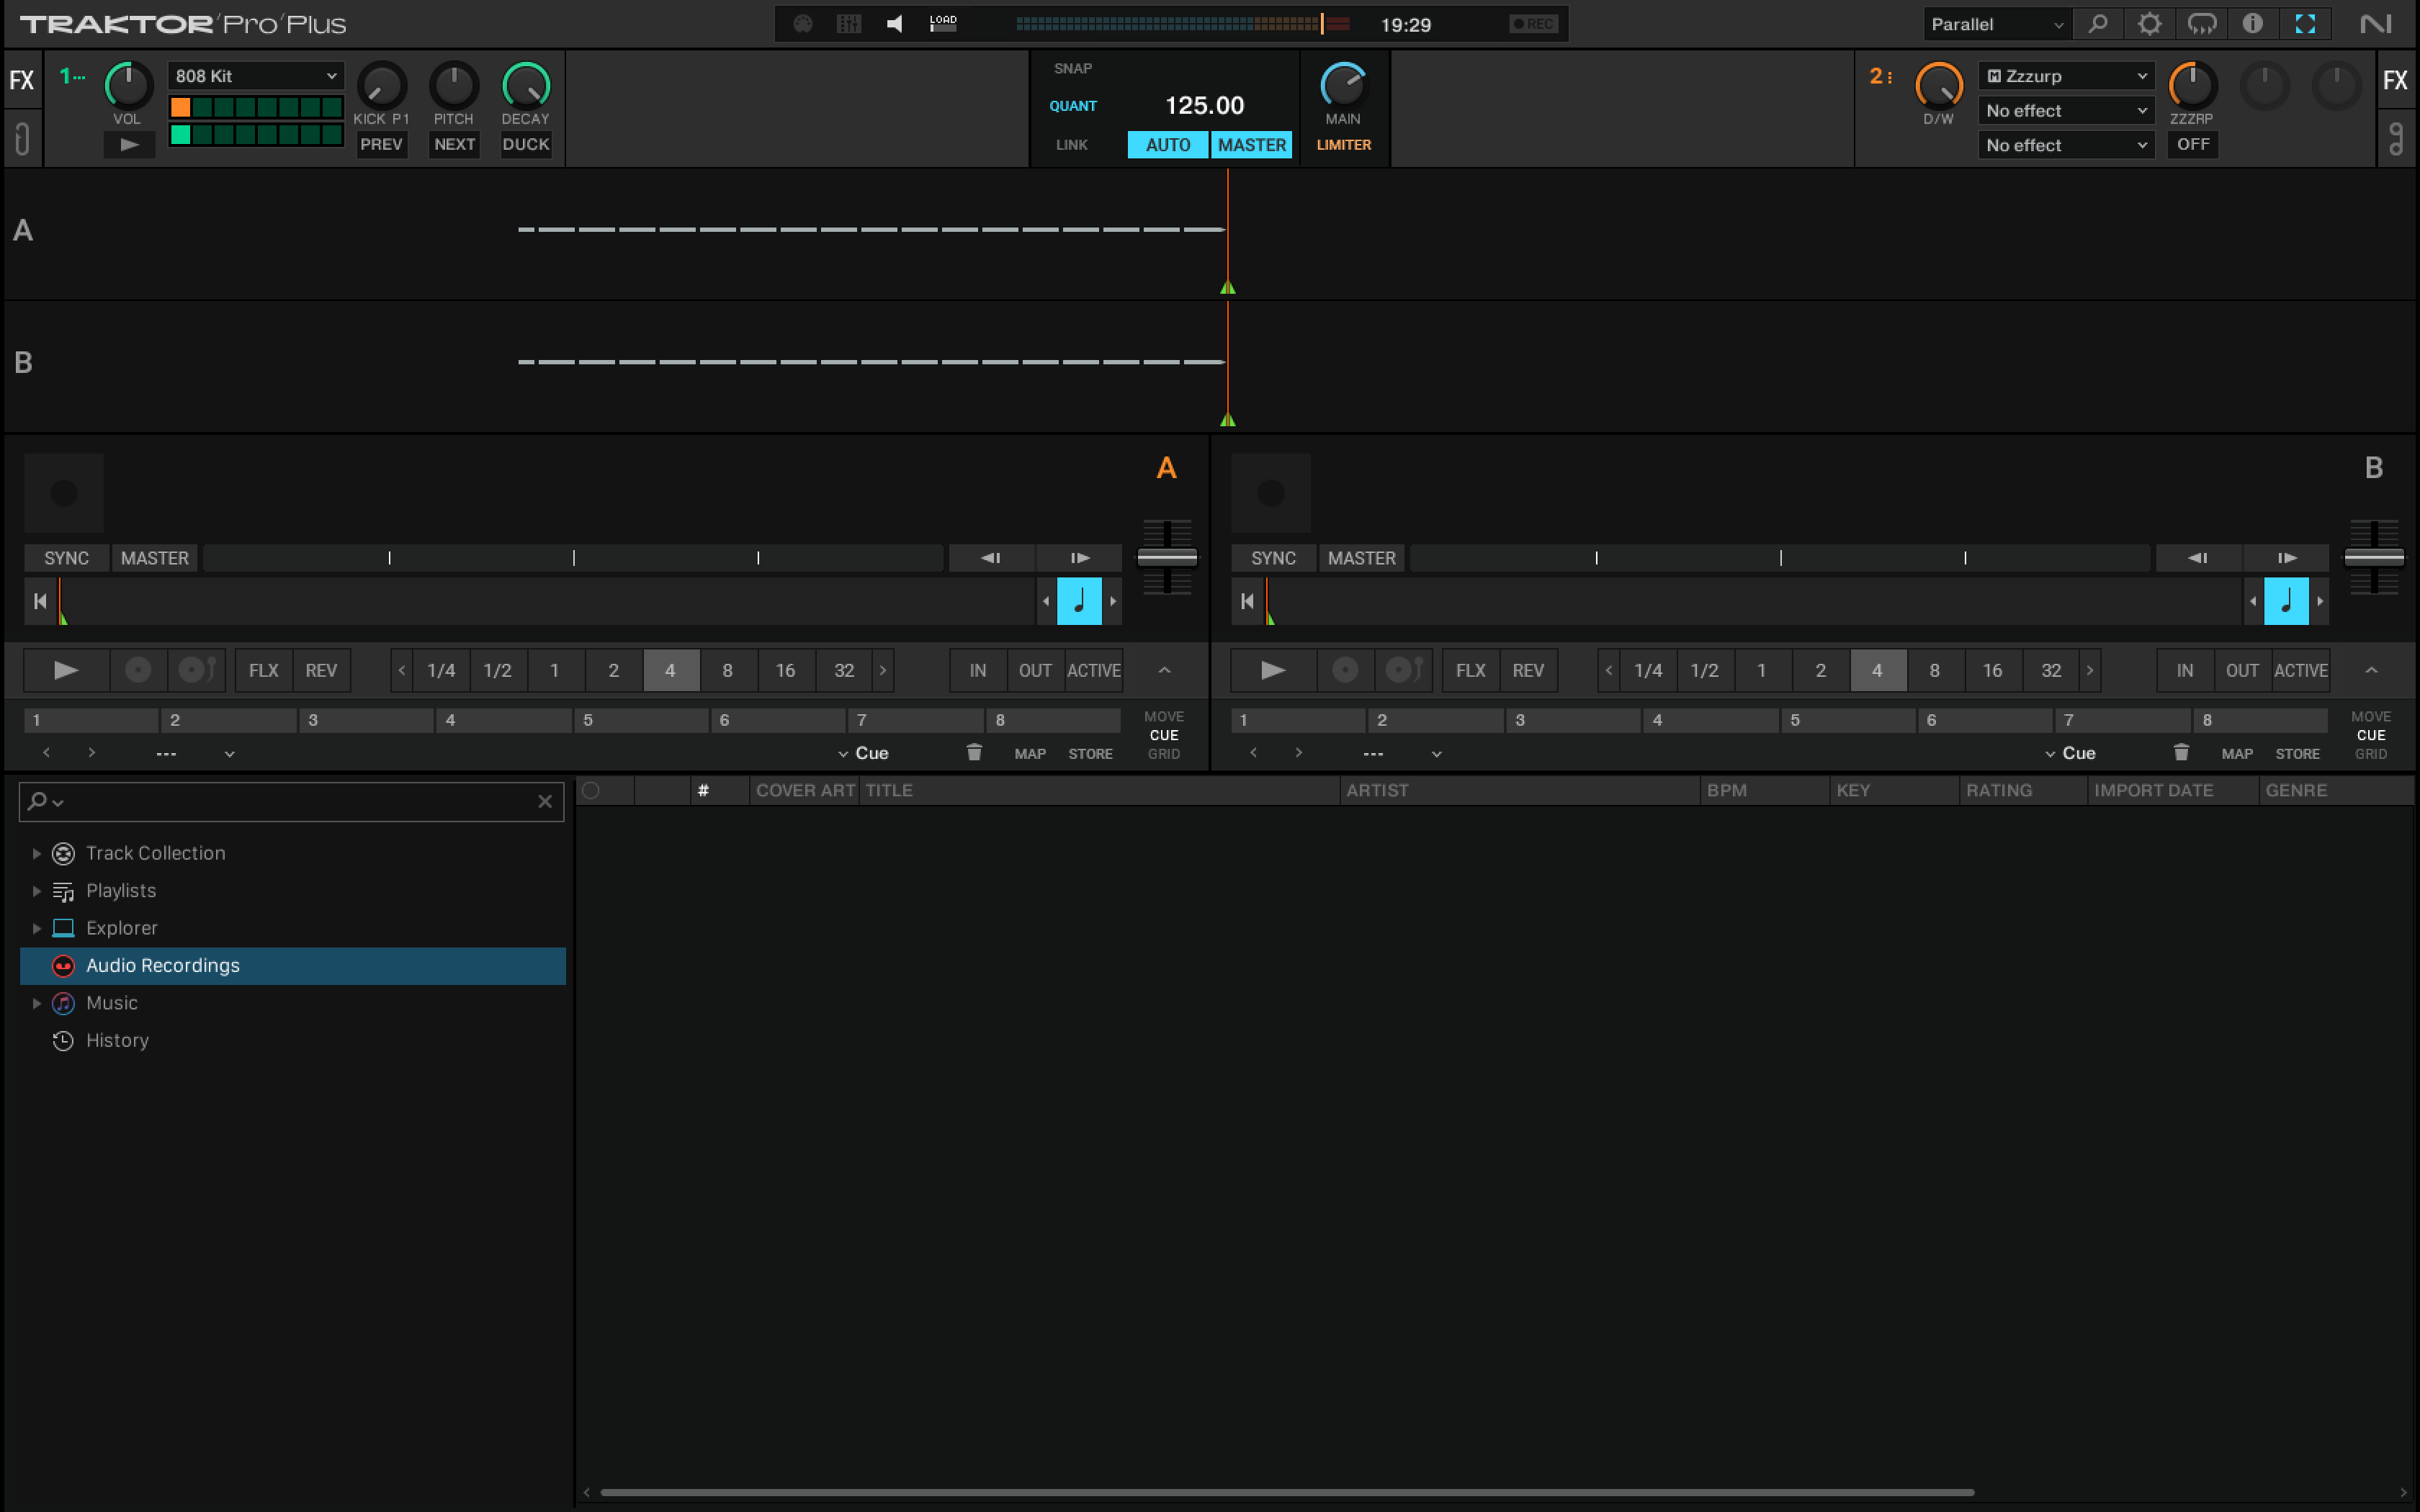Open History in the browser tree
Screen dimensions: 2420x1512
click(117, 1040)
